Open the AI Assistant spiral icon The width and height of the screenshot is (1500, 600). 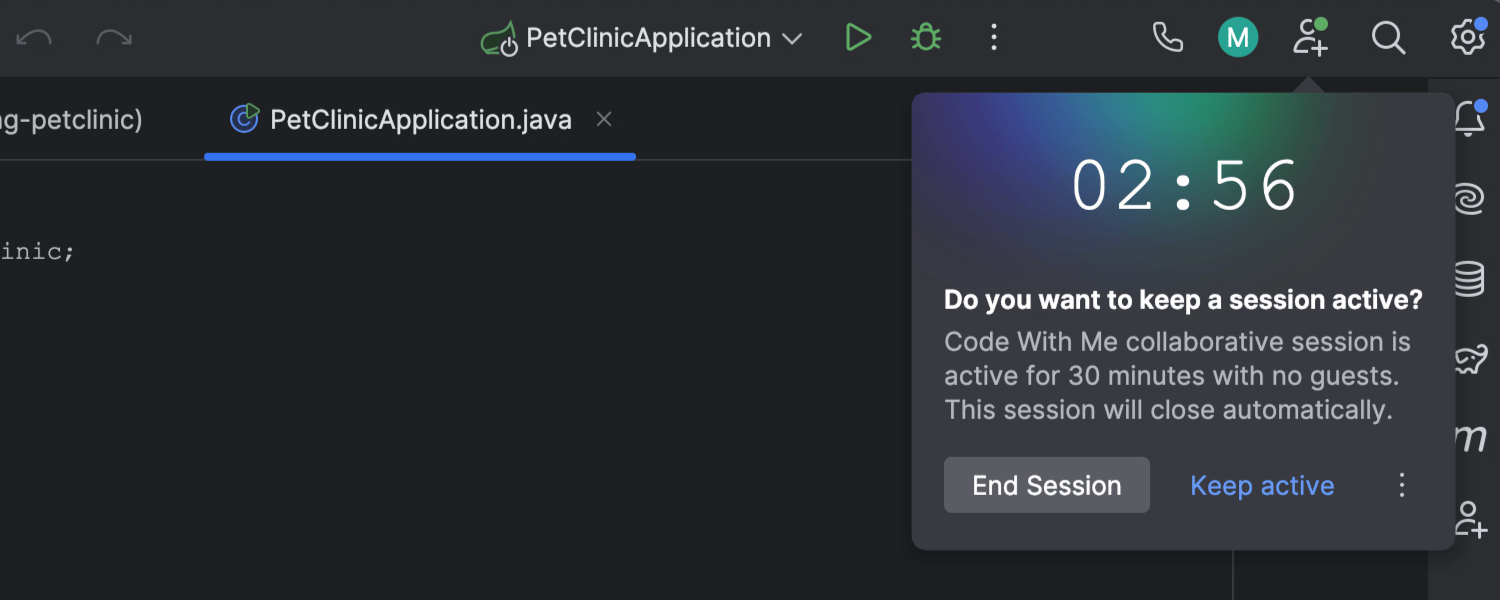(x=1468, y=200)
